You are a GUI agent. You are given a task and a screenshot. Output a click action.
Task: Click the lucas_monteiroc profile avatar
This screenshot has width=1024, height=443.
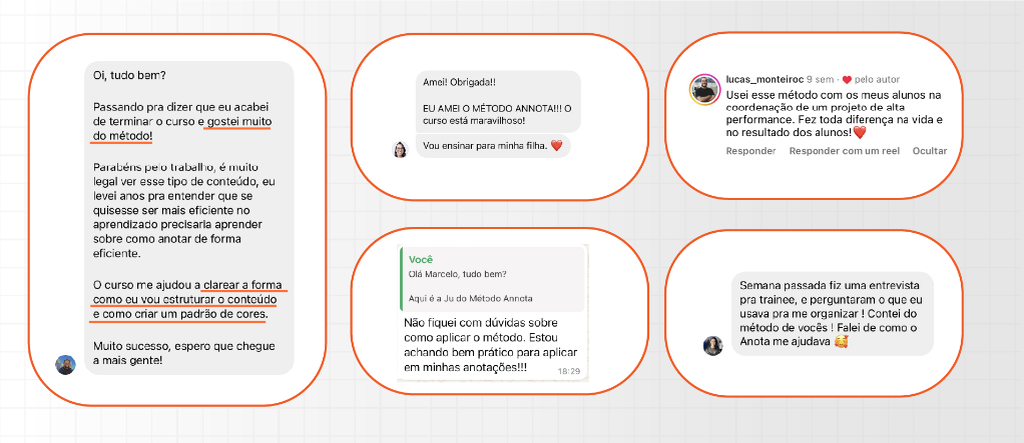click(x=705, y=90)
